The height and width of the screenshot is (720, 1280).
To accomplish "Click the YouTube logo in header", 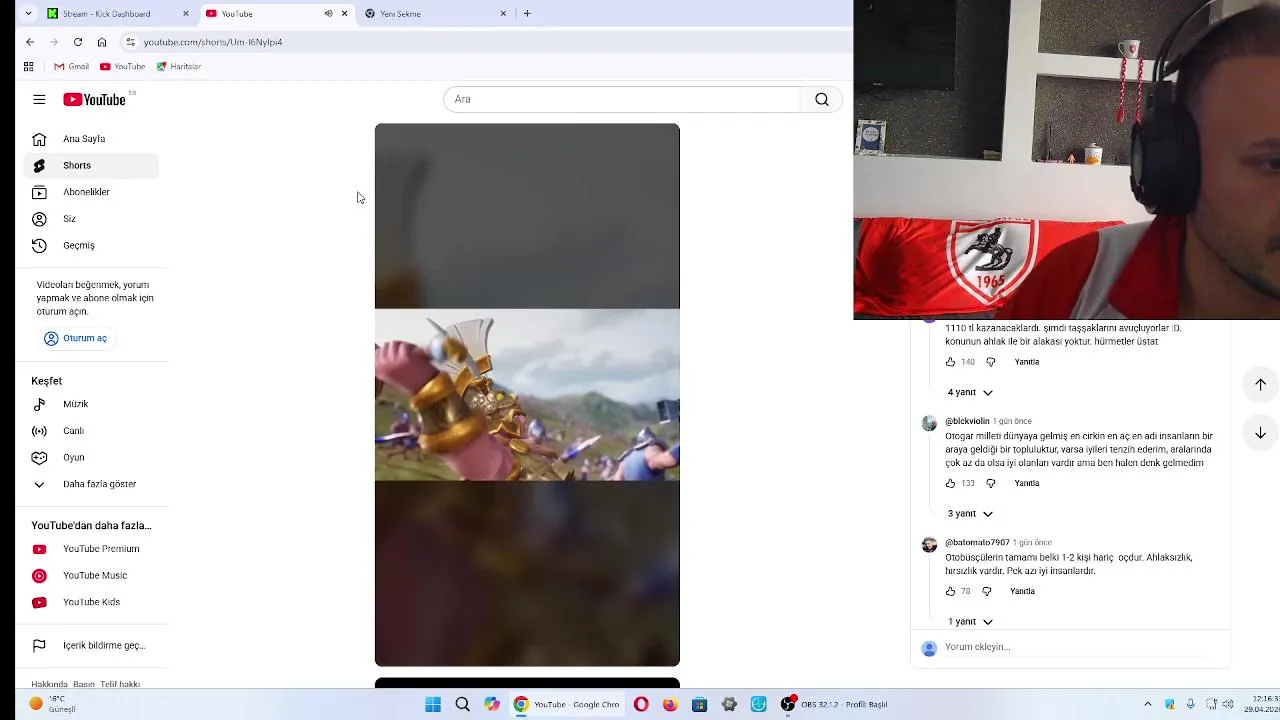I will click(x=95, y=99).
